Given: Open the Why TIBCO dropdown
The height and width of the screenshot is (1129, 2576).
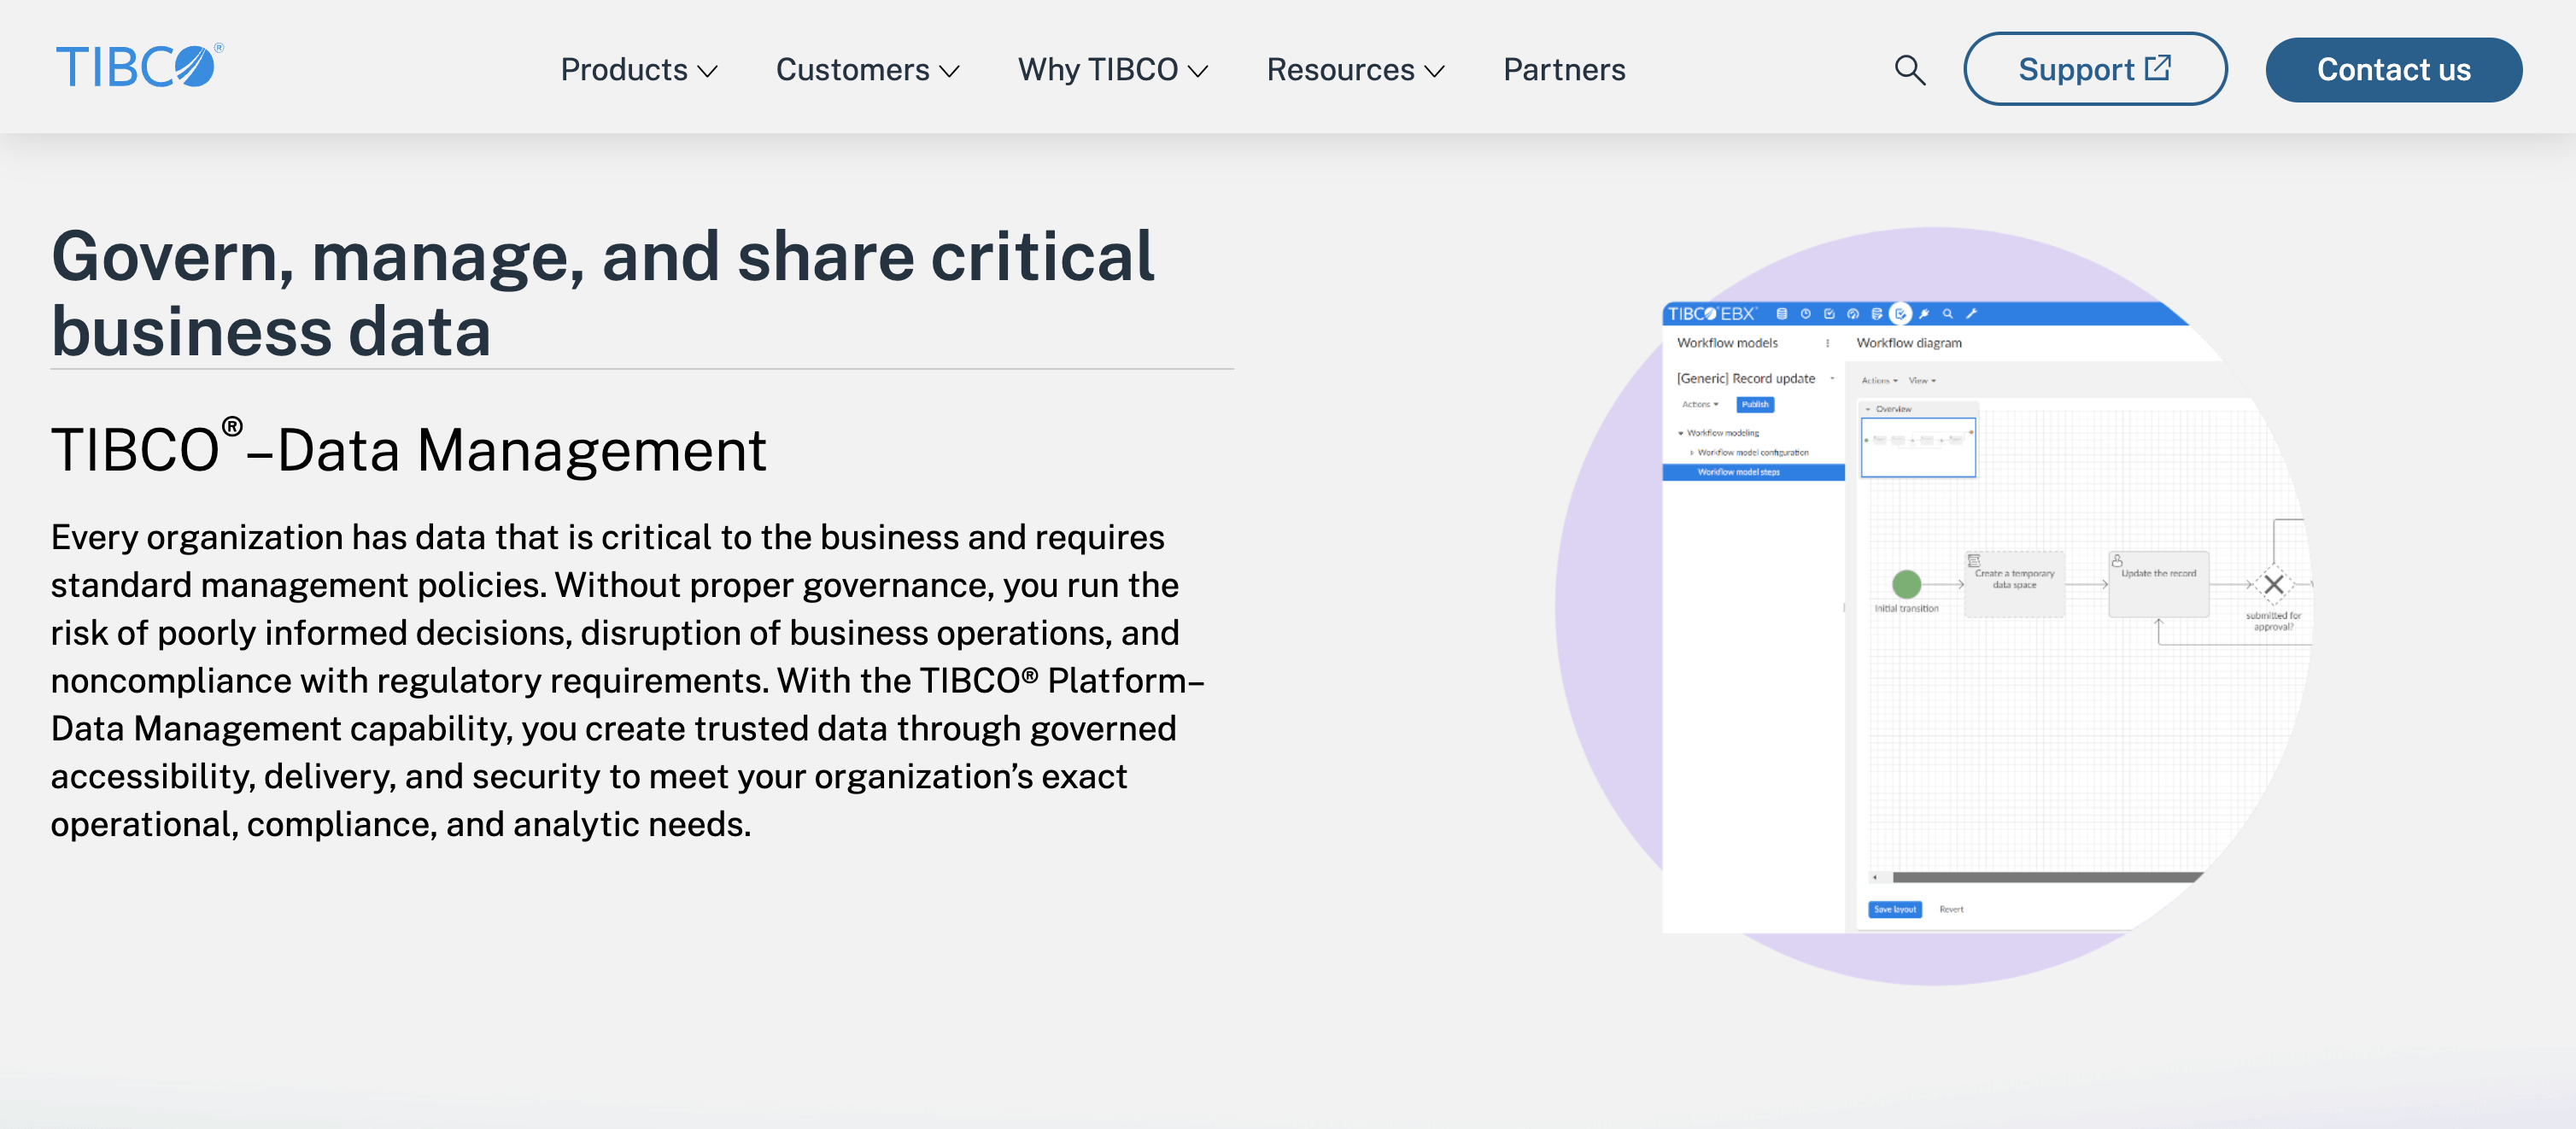Looking at the screenshot, I should coord(1113,70).
